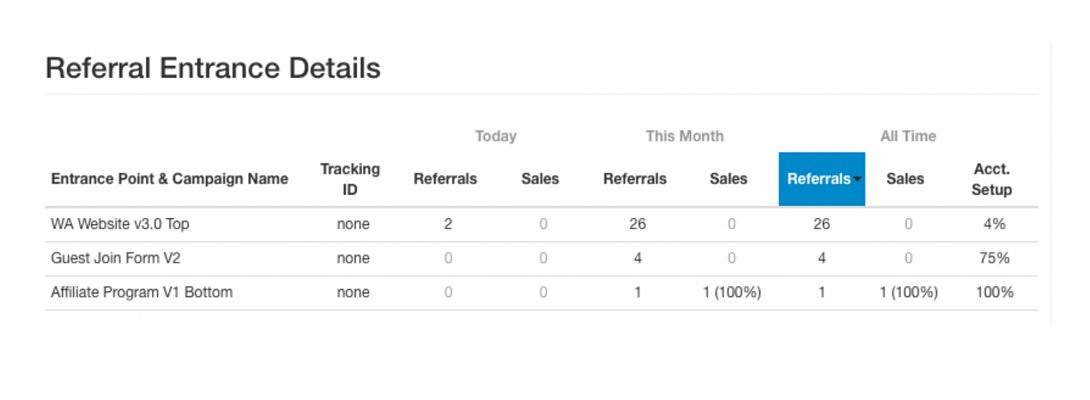1090x400 pixels.
Task: Click the 4% Acct. Setup value
Action: coord(994,224)
